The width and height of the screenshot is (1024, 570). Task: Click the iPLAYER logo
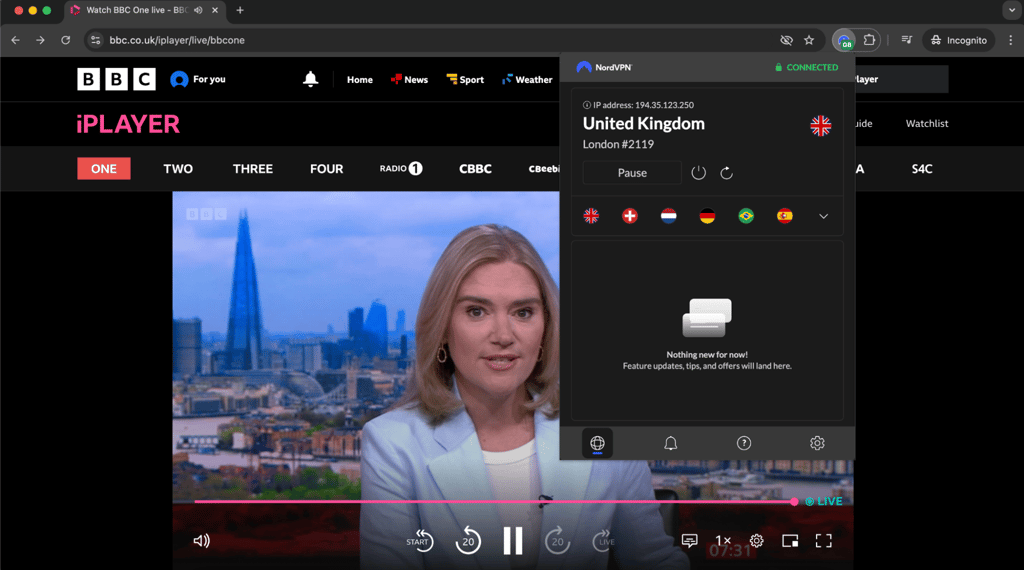pos(128,124)
